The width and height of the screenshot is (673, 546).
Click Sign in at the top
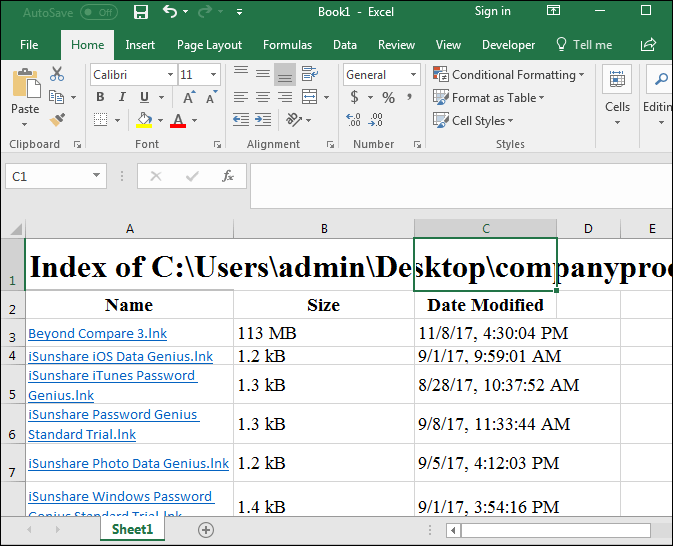492,12
